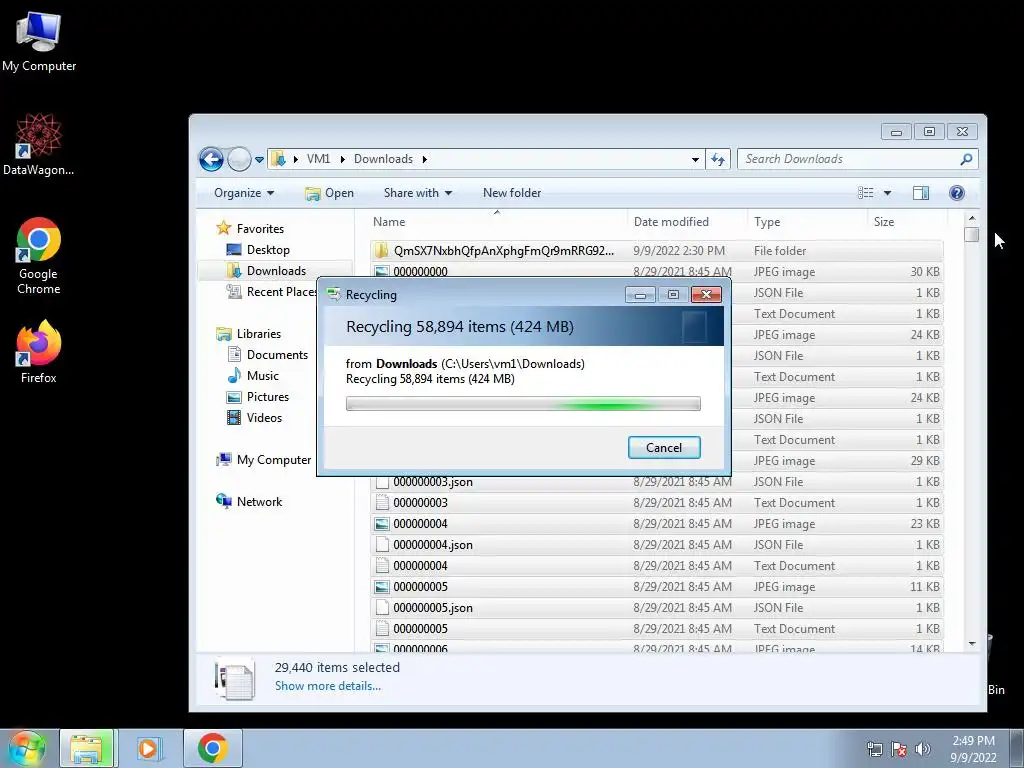Click the Chrome taskbar icon
1024x768 pixels.
(x=212, y=748)
